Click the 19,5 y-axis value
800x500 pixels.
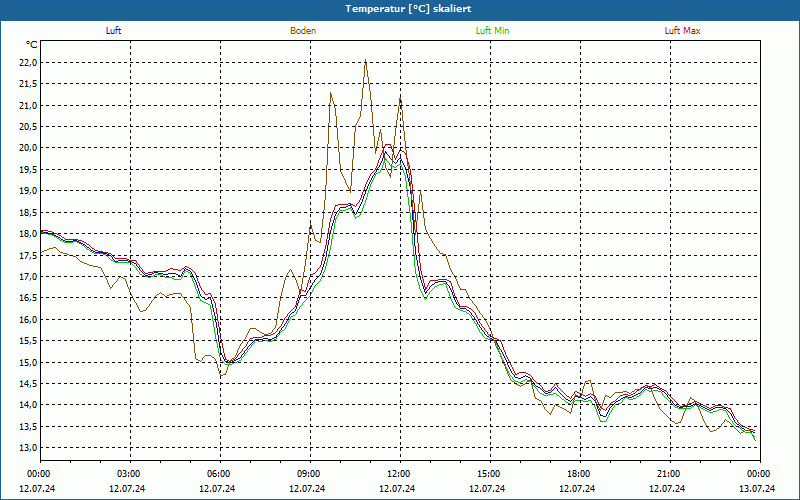(29, 170)
